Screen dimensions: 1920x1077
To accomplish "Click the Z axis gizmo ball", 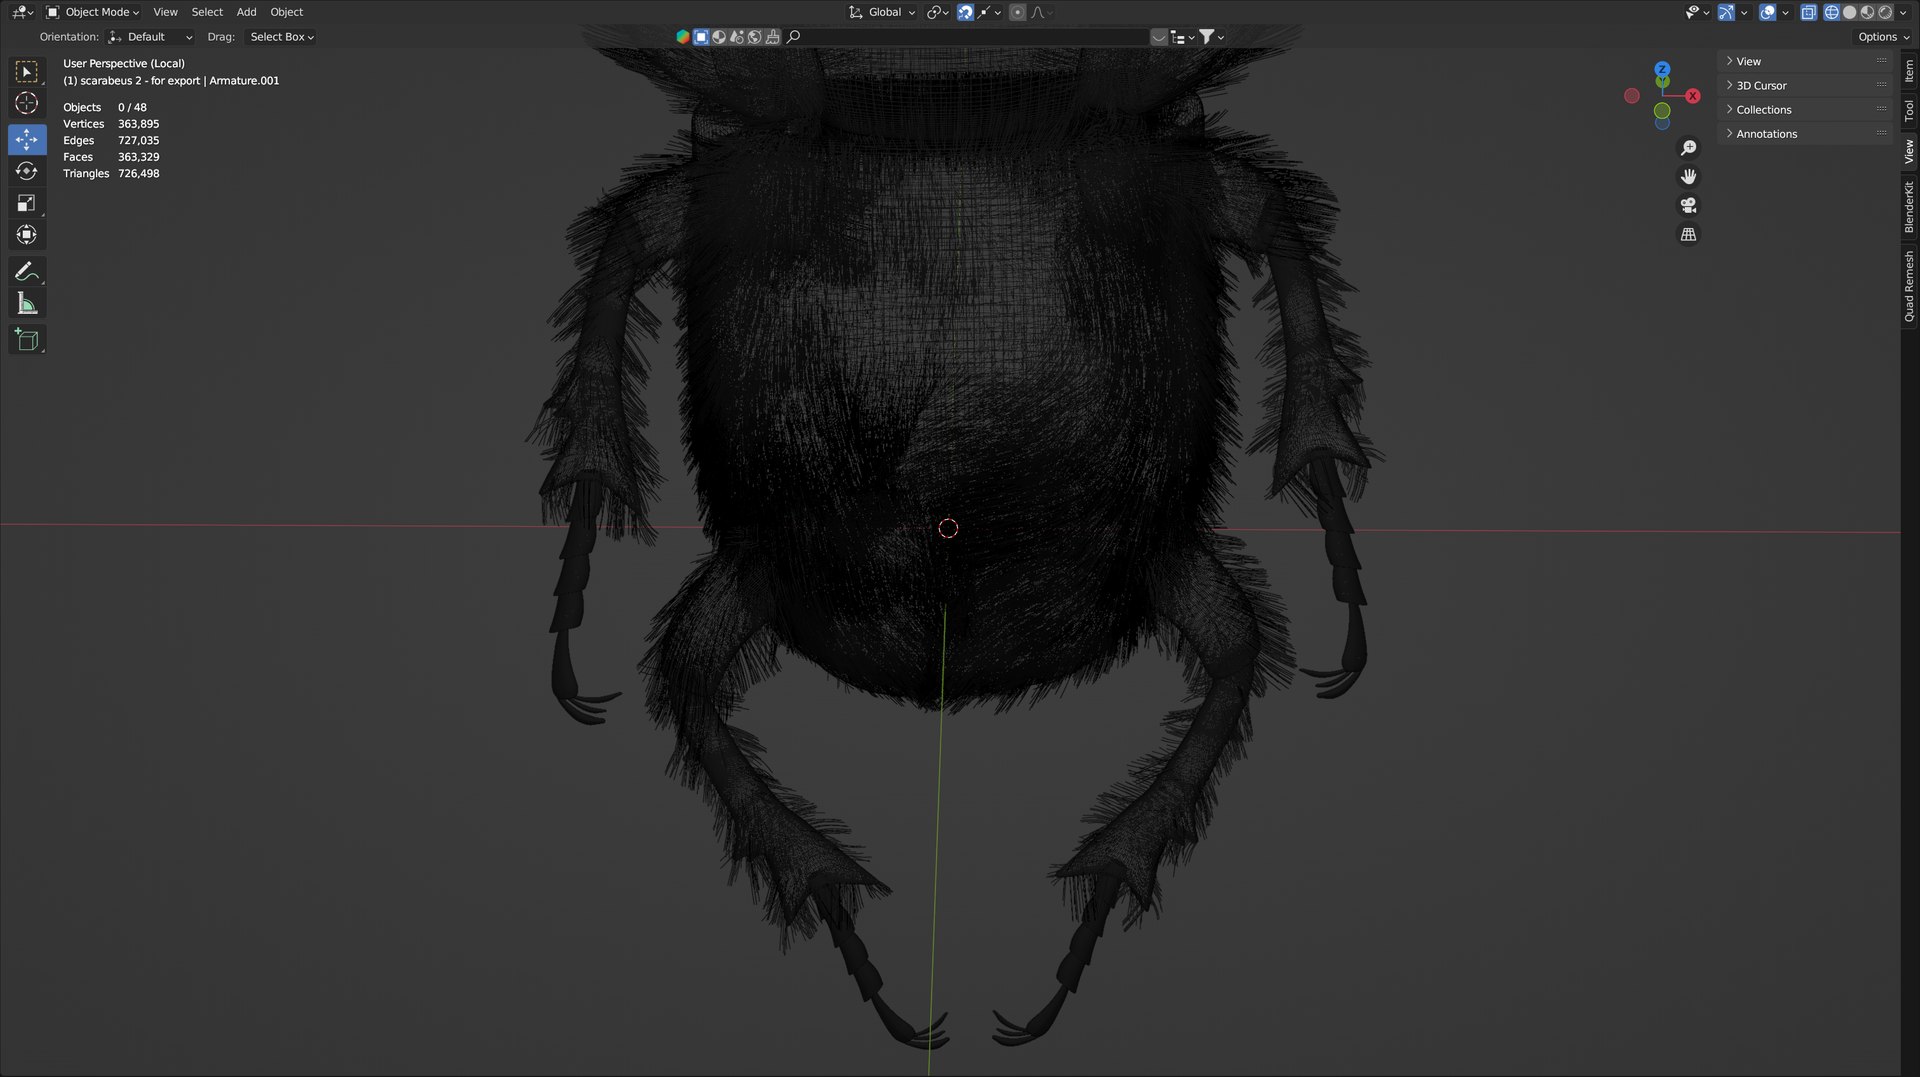I will coord(1662,70).
